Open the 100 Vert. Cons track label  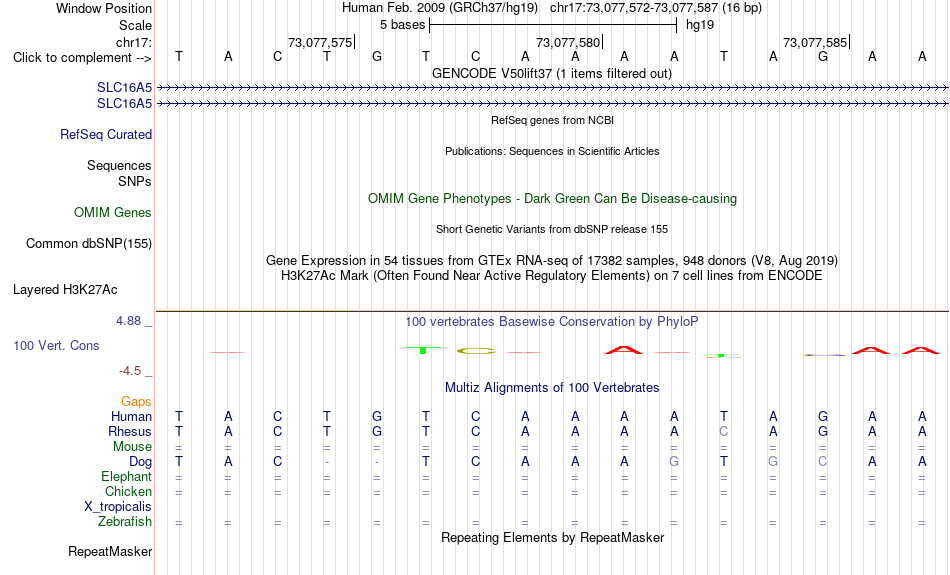56,345
